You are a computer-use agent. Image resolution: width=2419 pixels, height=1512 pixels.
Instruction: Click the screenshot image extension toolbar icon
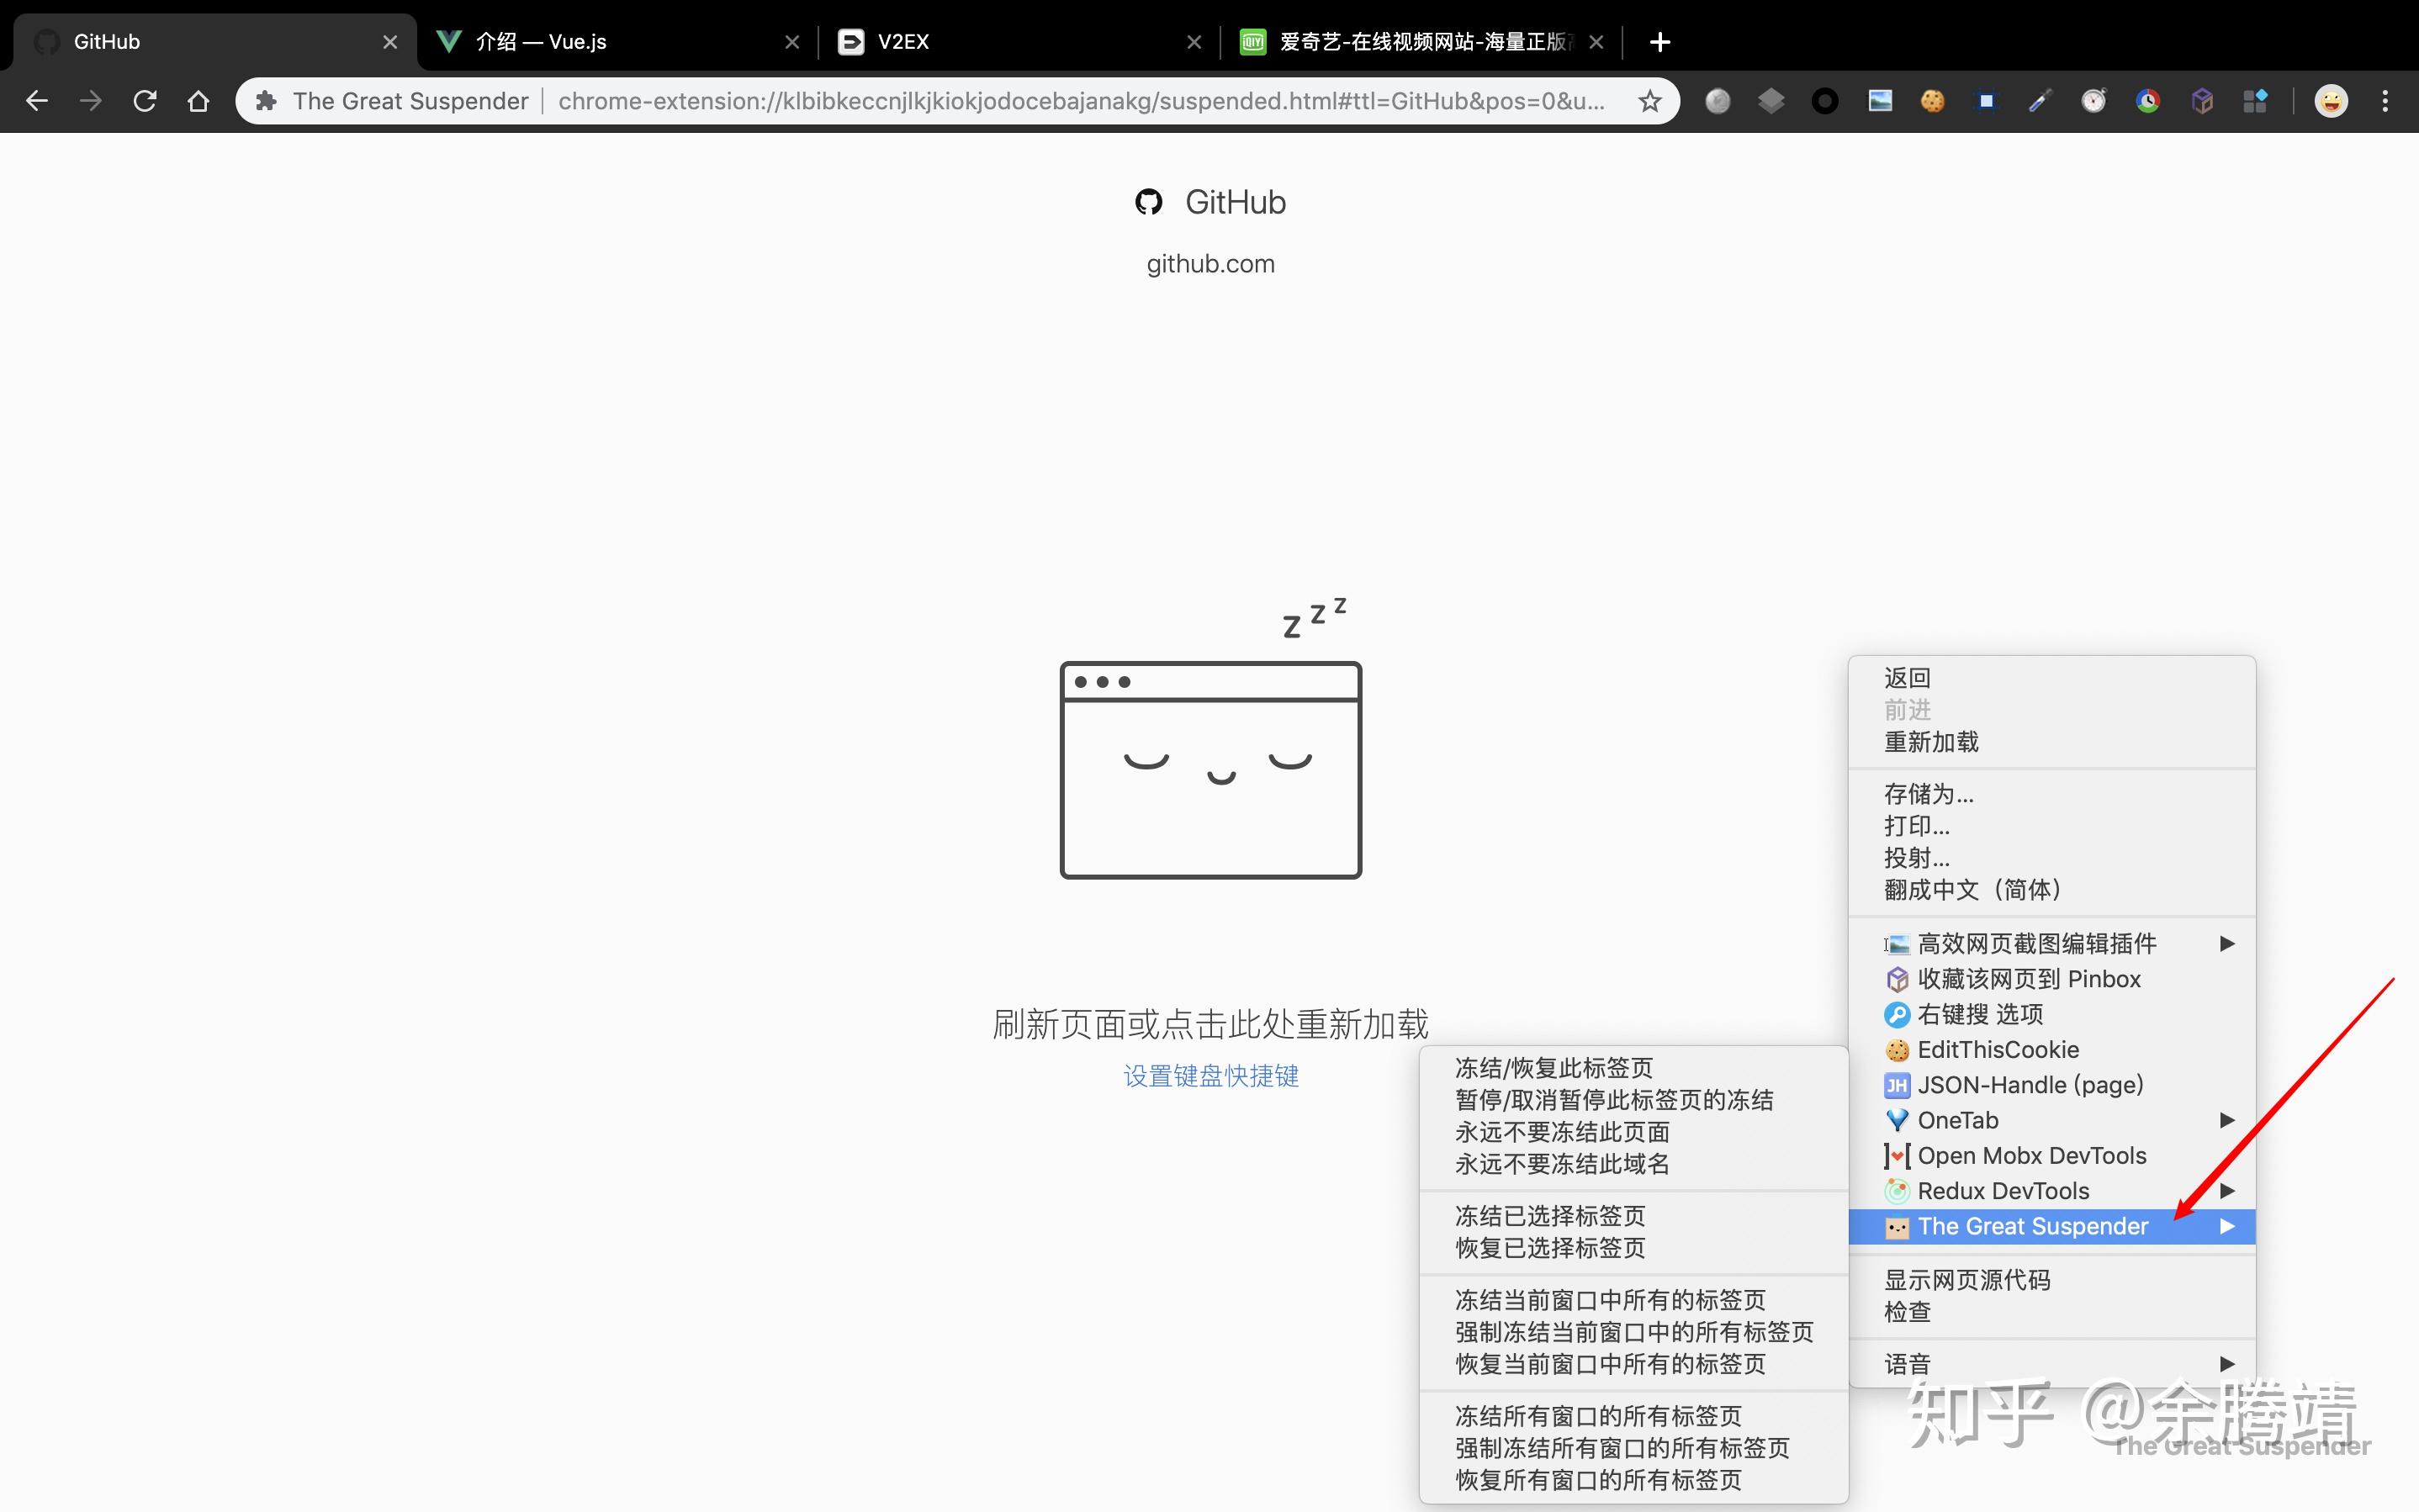[x=1879, y=101]
